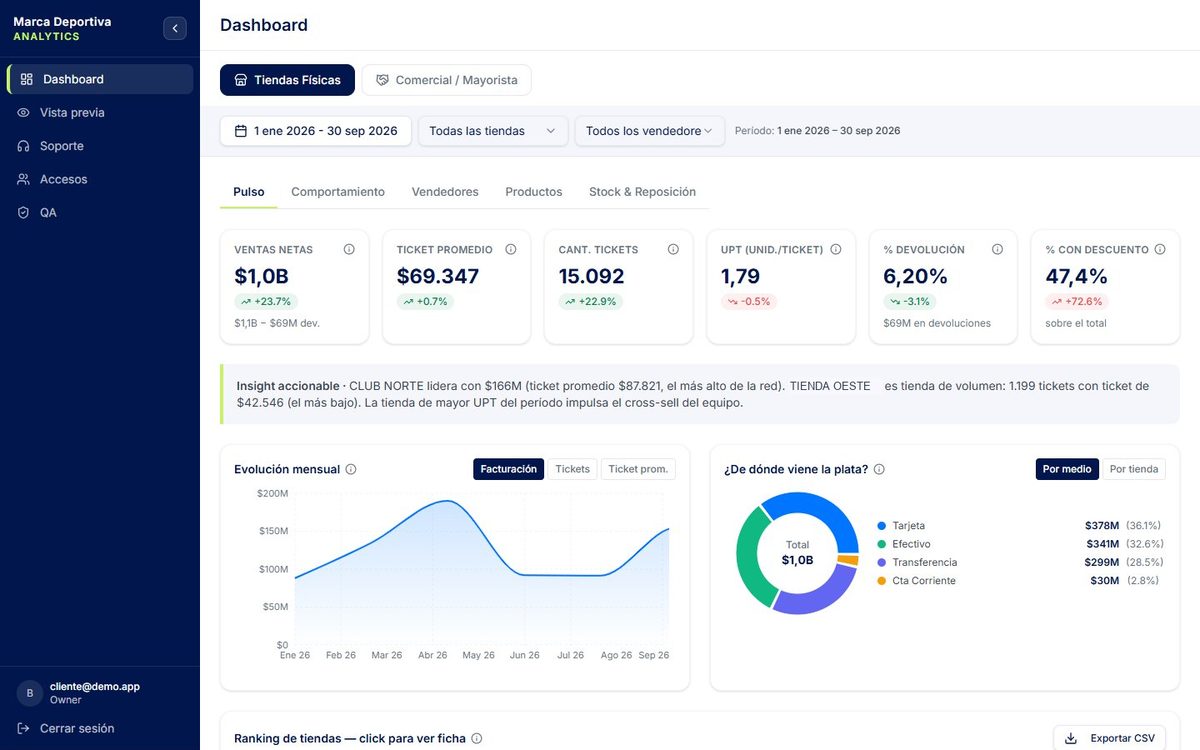Click the info icon on % Con Descuento card
This screenshot has height=750, width=1200.
pyautogui.click(x=1160, y=250)
